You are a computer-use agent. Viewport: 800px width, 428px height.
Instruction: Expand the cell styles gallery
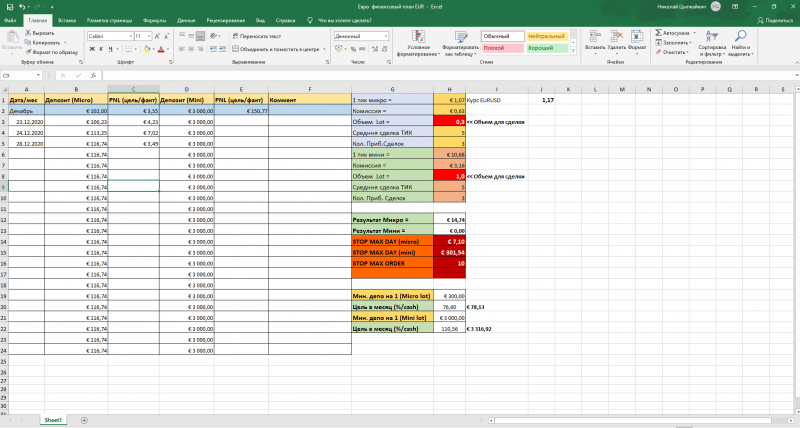[x=573, y=51]
